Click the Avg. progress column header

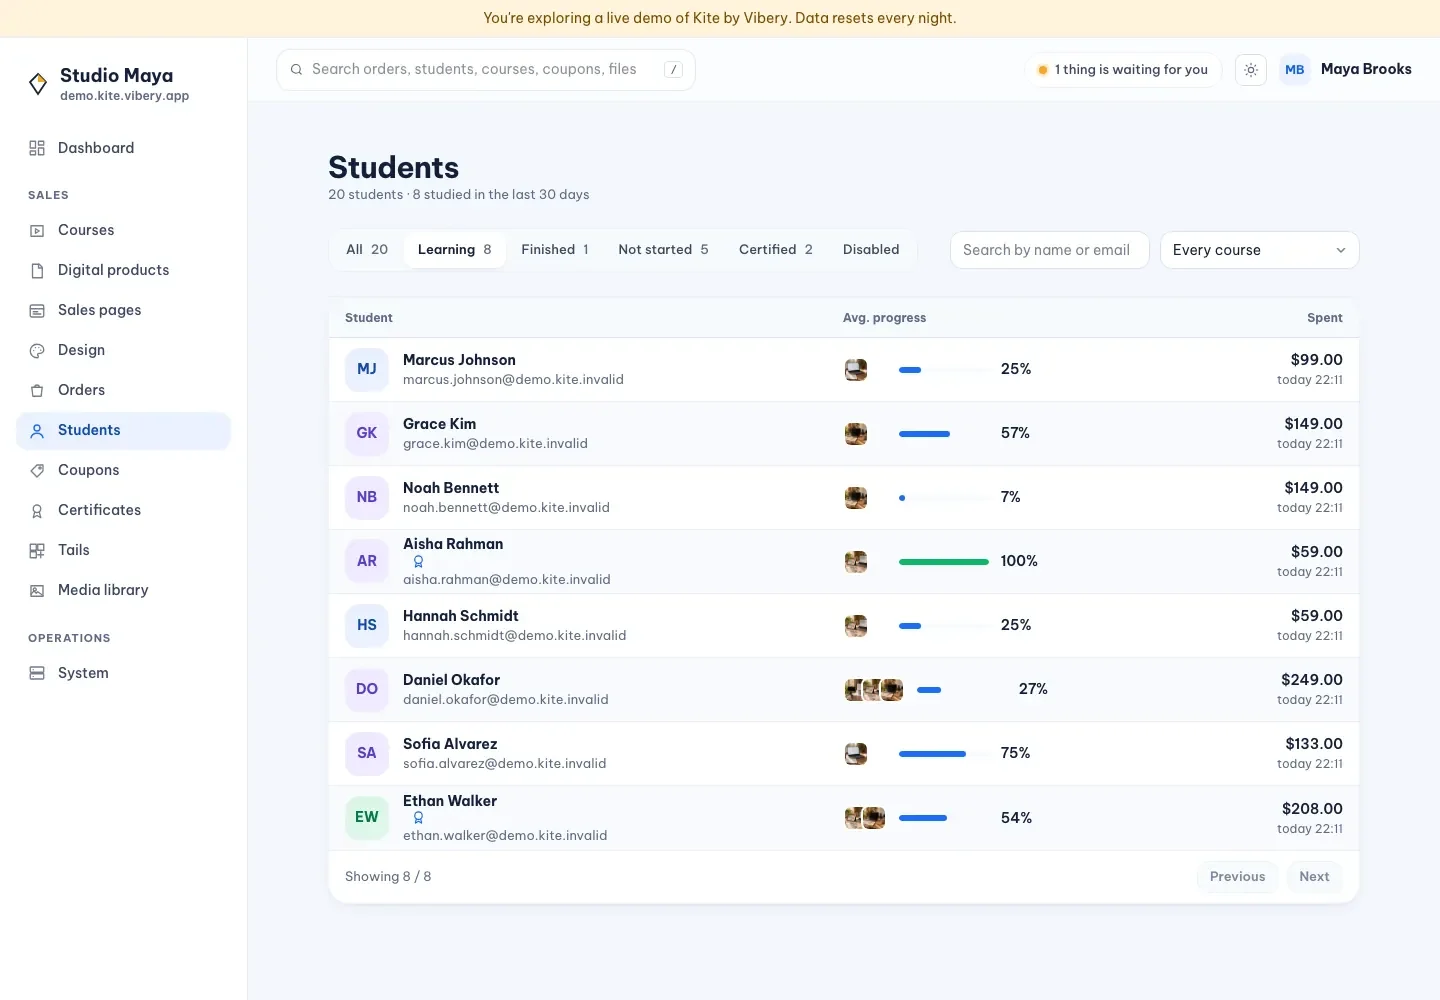884,318
